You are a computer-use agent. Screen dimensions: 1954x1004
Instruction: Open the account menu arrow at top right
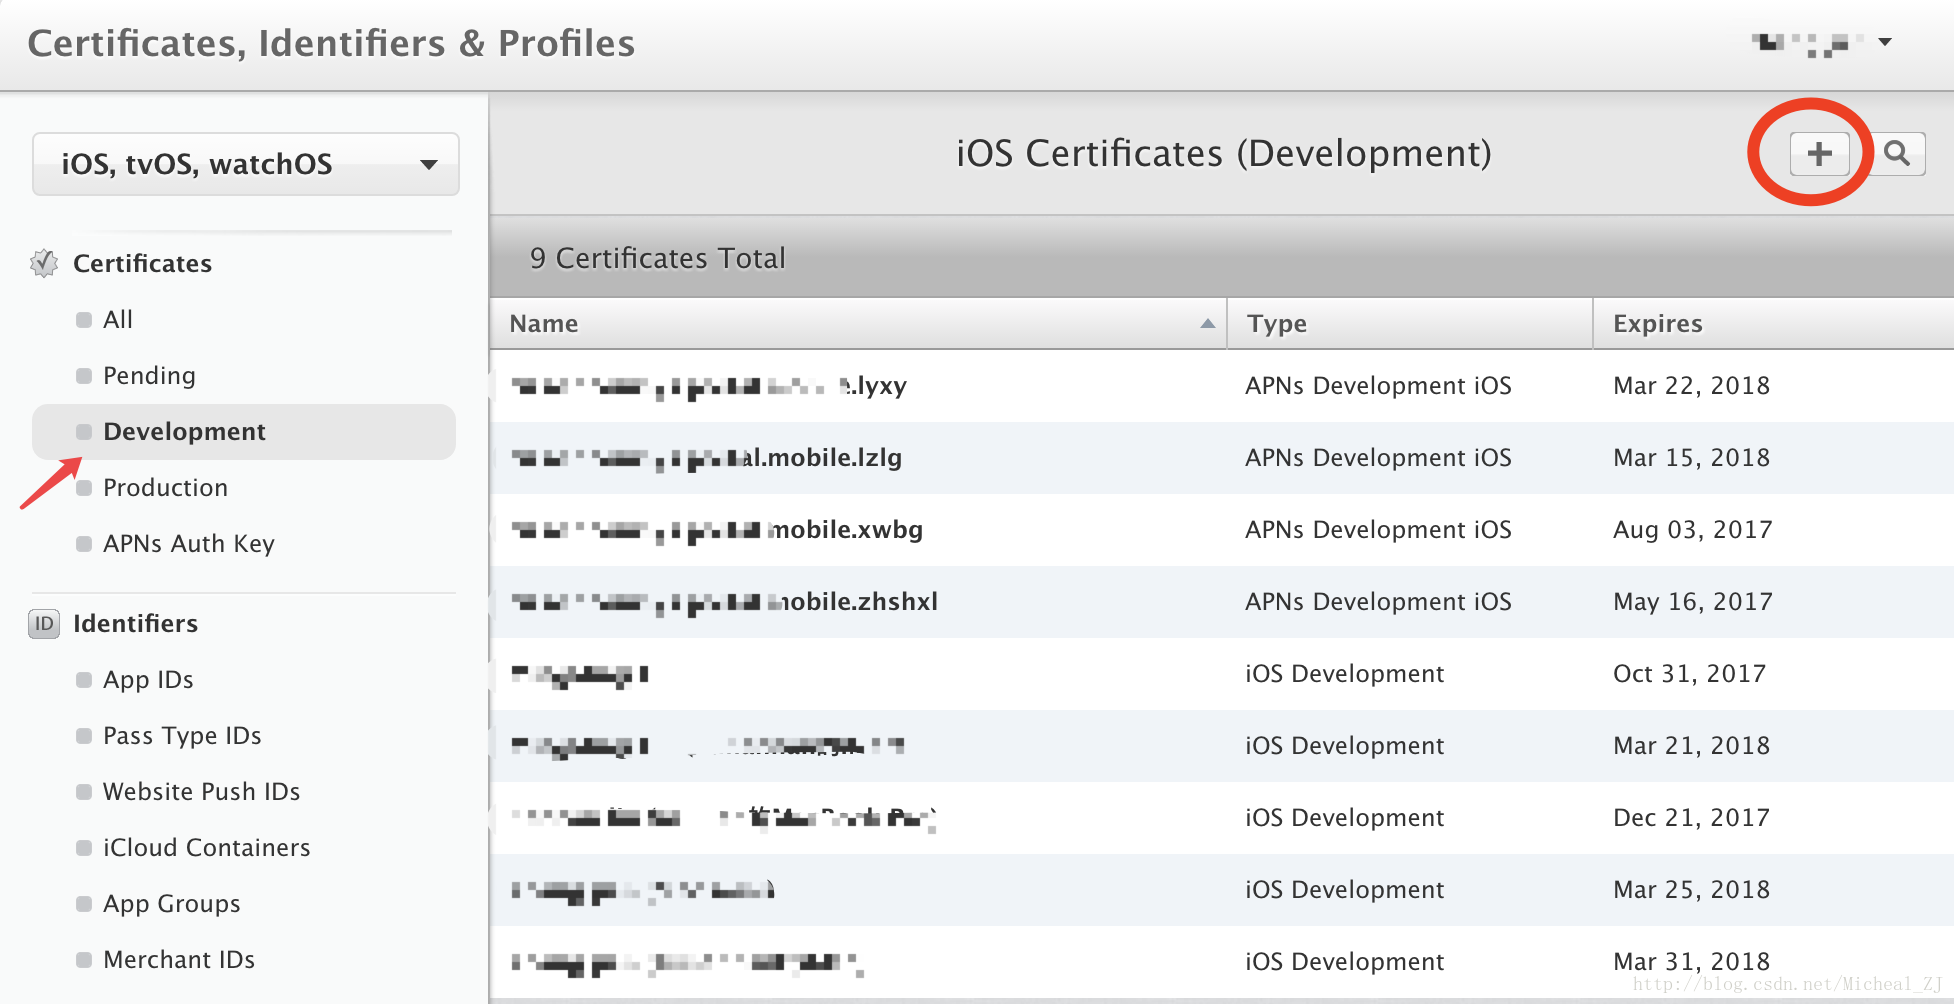(x=1885, y=42)
